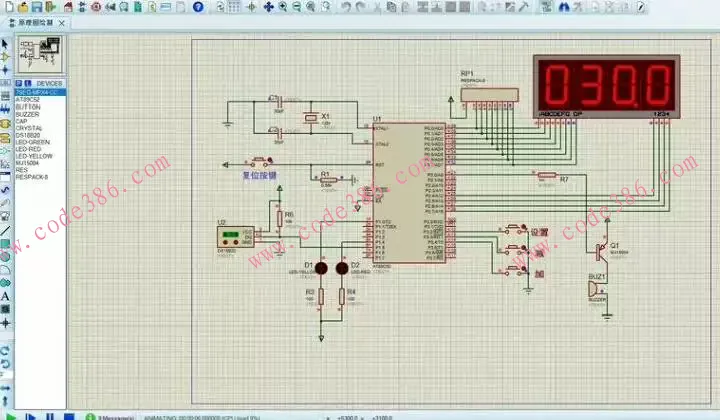
Task: Pause the running simulation
Action: point(49,415)
